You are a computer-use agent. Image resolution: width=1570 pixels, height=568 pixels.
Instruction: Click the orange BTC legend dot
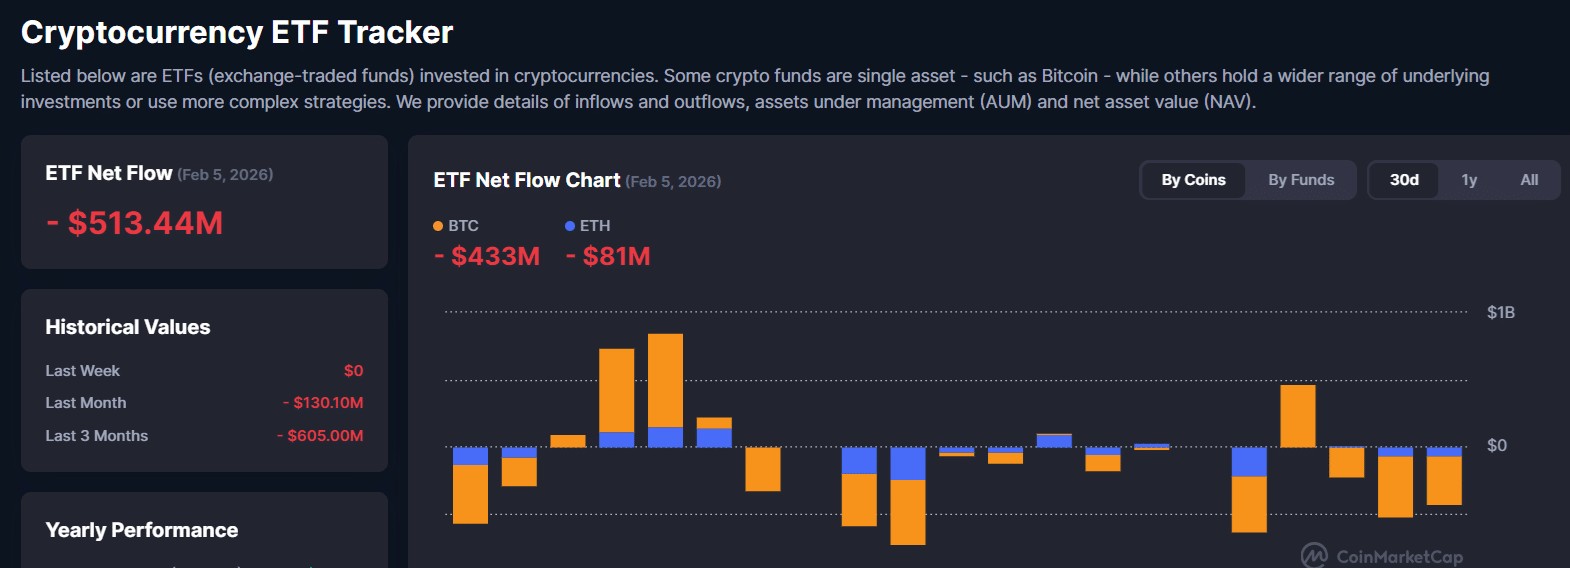tap(438, 226)
